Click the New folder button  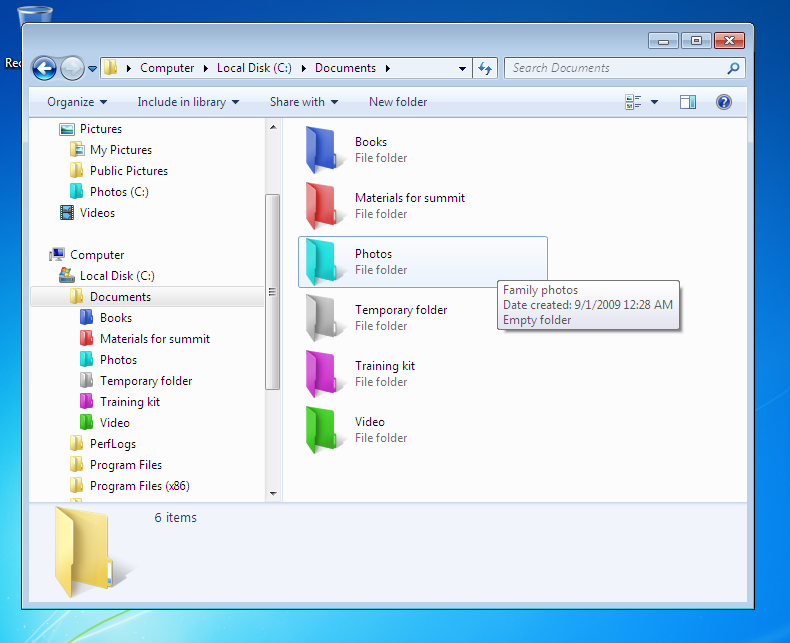click(397, 102)
